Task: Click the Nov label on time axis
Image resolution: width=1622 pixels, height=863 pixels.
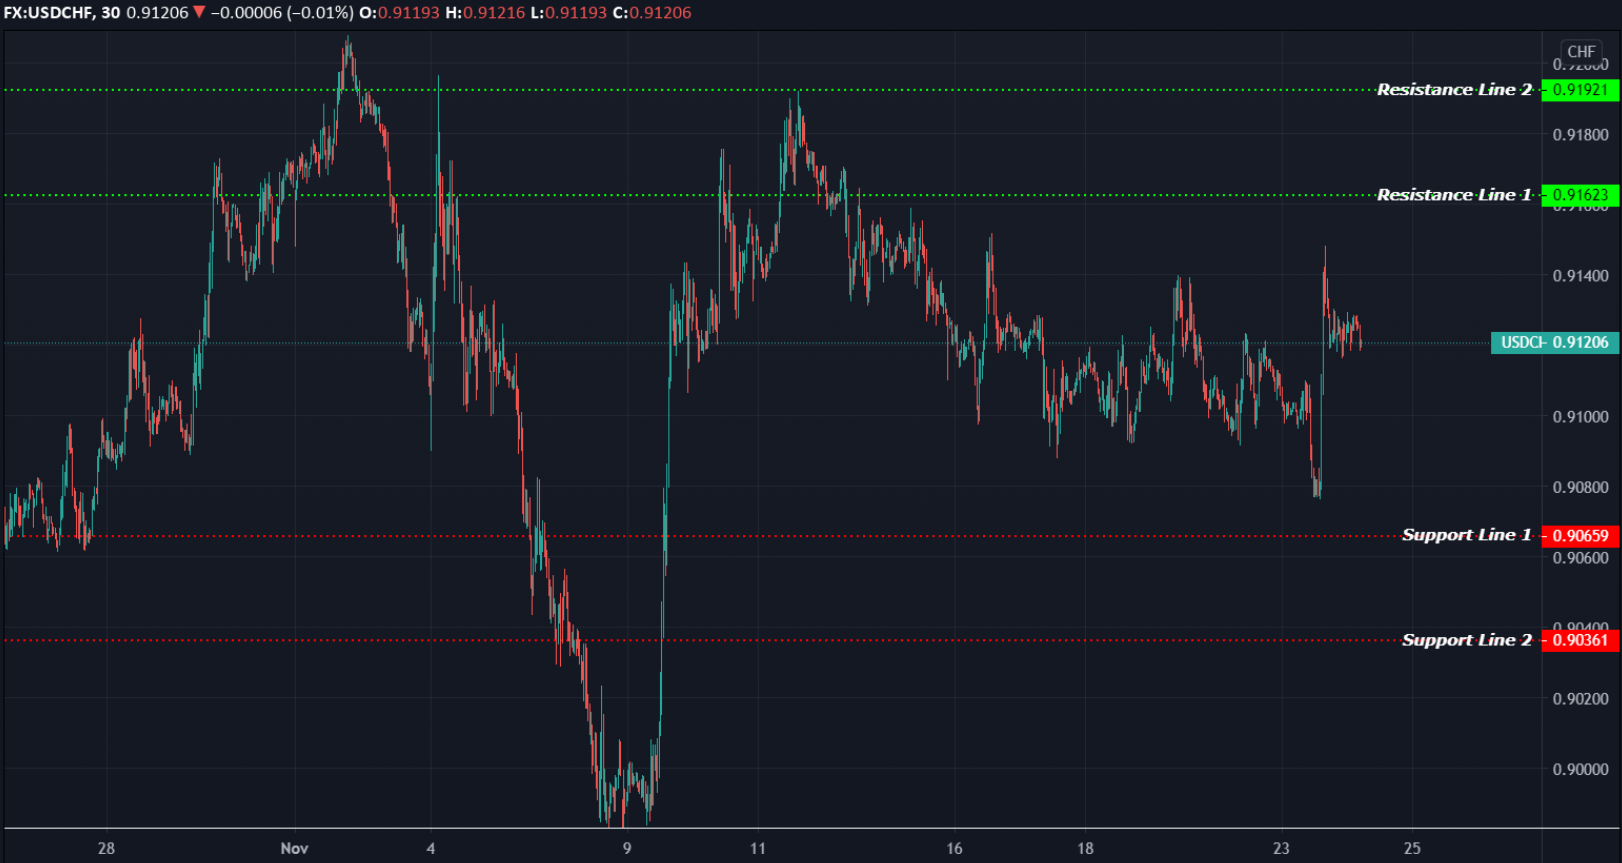Action: pyautogui.click(x=294, y=848)
